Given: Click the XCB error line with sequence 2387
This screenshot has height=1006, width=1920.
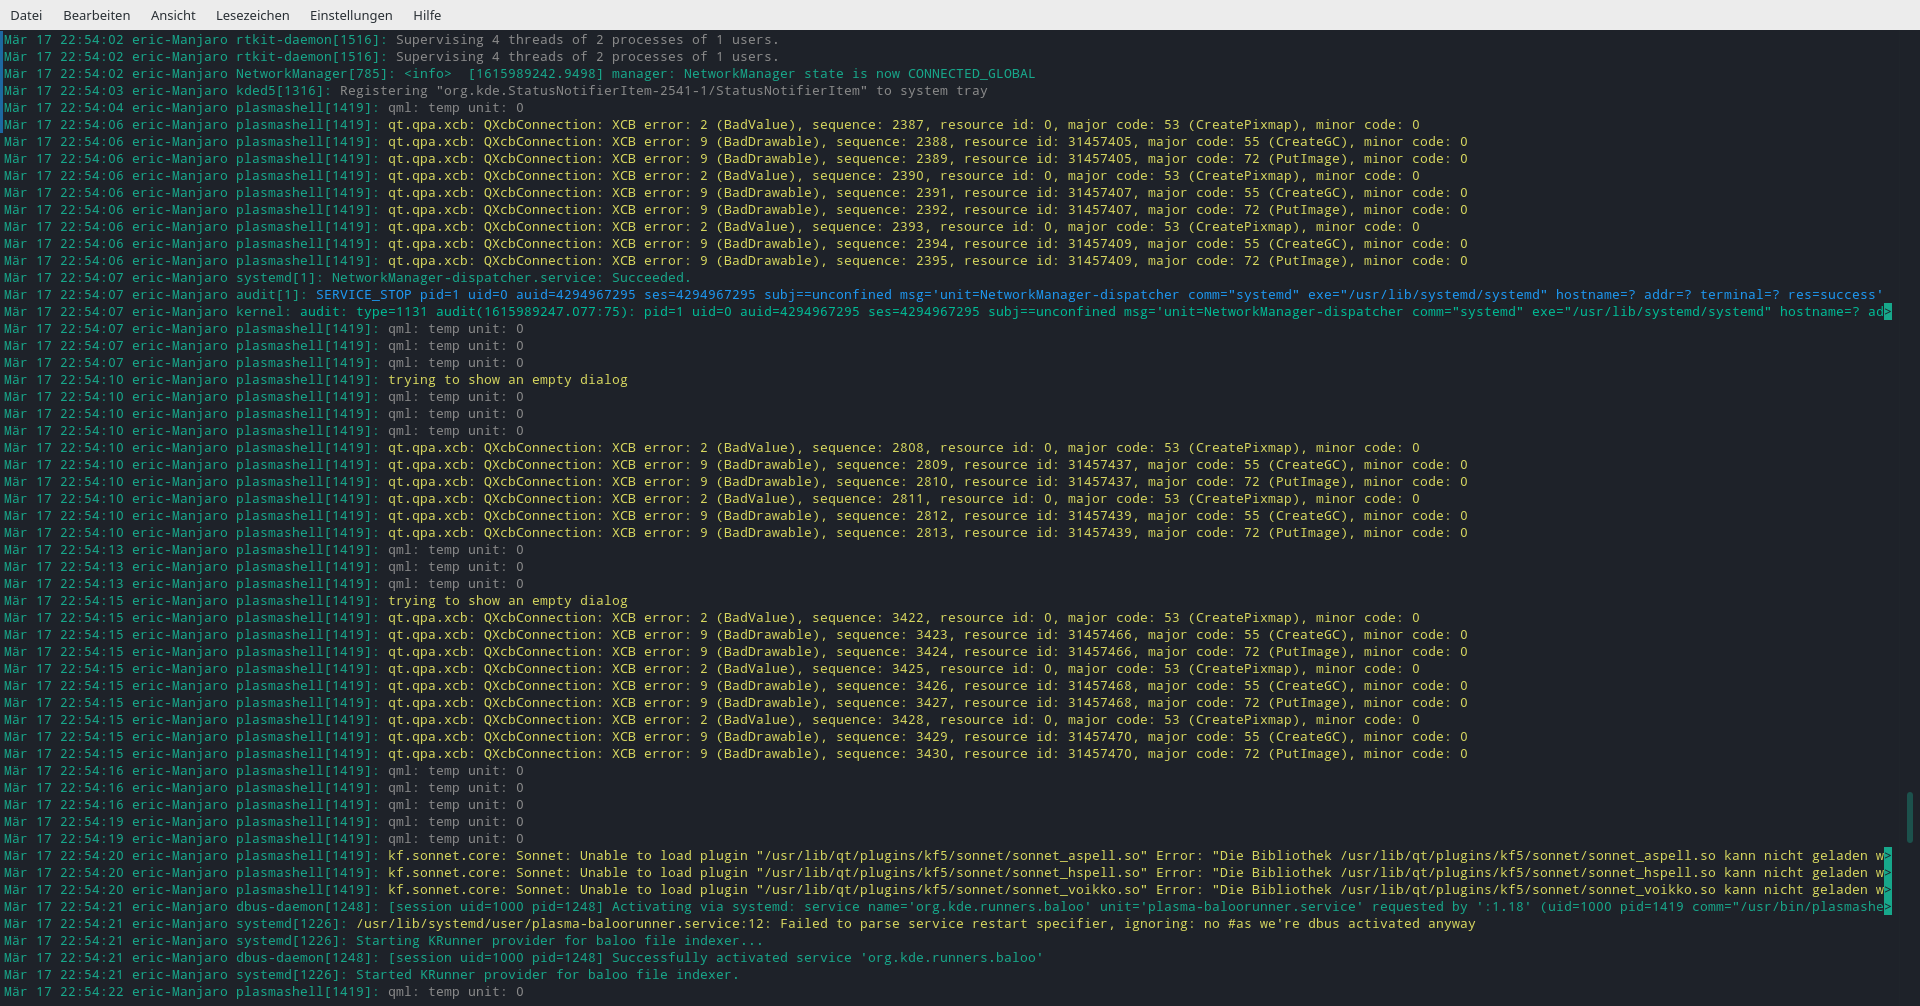Looking at the screenshot, I should [712, 125].
